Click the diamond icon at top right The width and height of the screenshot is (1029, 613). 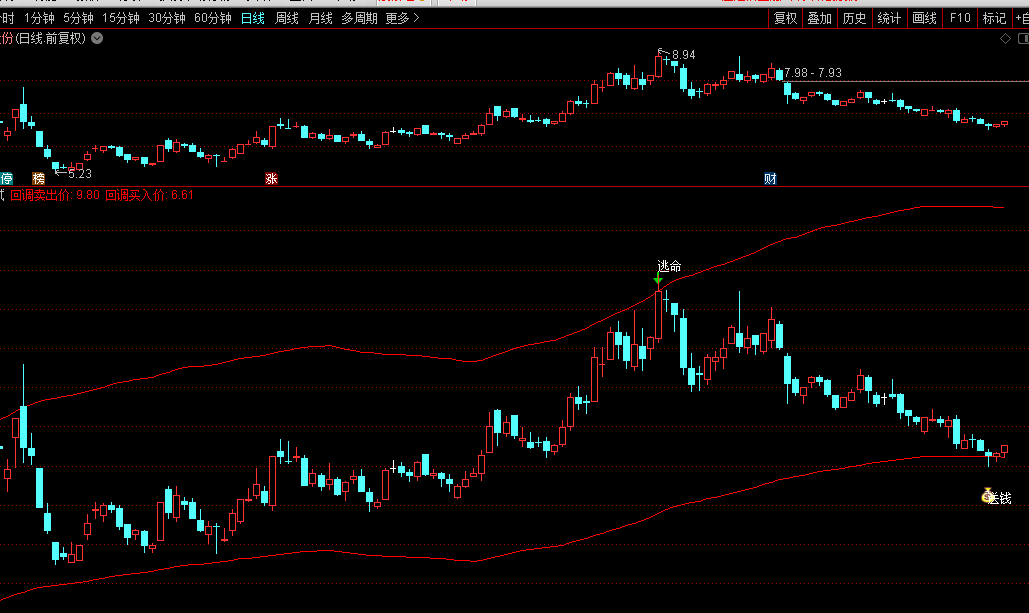1006,39
